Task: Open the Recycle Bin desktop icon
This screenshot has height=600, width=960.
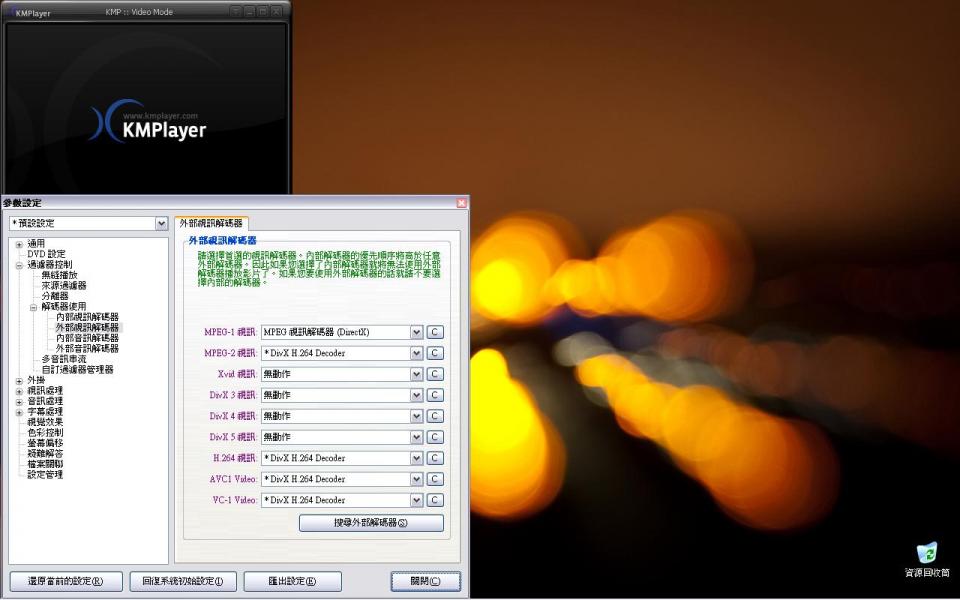Action: (x=926, y=555)
